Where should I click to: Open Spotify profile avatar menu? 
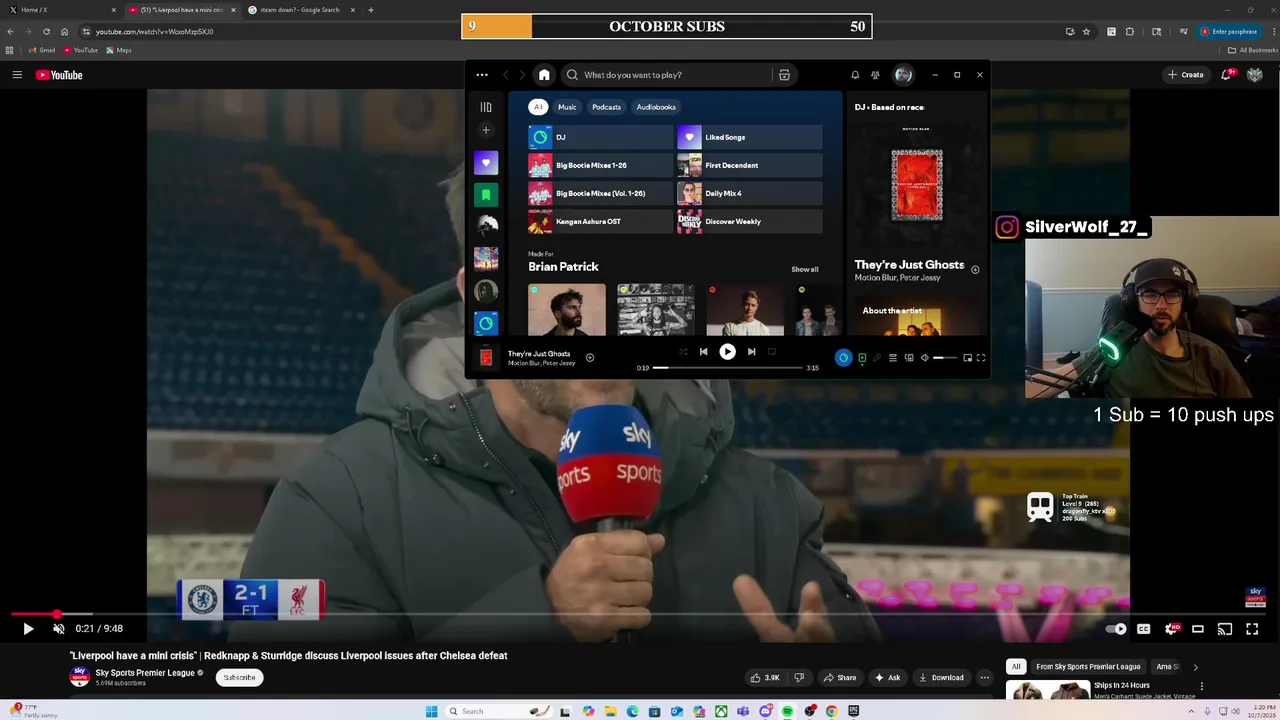point(903,75)
